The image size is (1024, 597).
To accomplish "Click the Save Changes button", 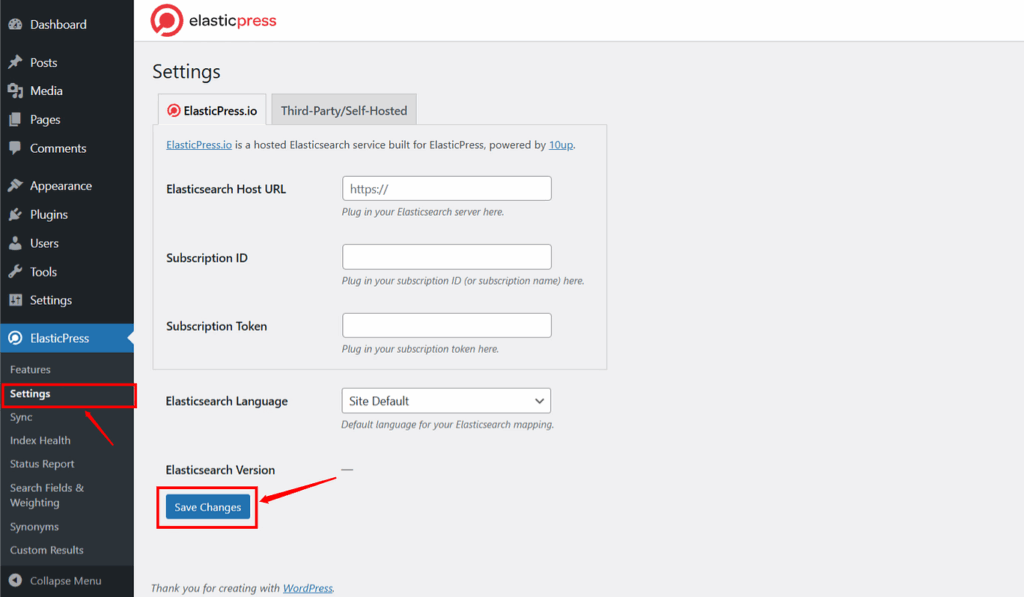I will tap(207, 507).
